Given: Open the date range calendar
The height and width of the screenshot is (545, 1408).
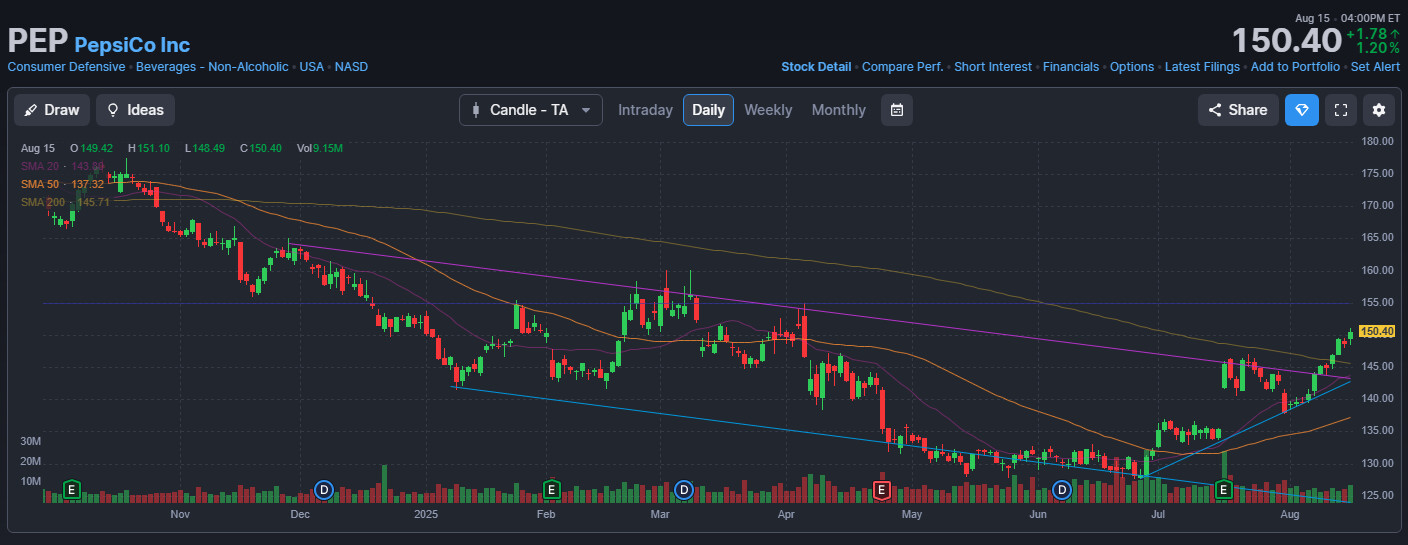Looking at the screenshot, I should pos(896,110).
